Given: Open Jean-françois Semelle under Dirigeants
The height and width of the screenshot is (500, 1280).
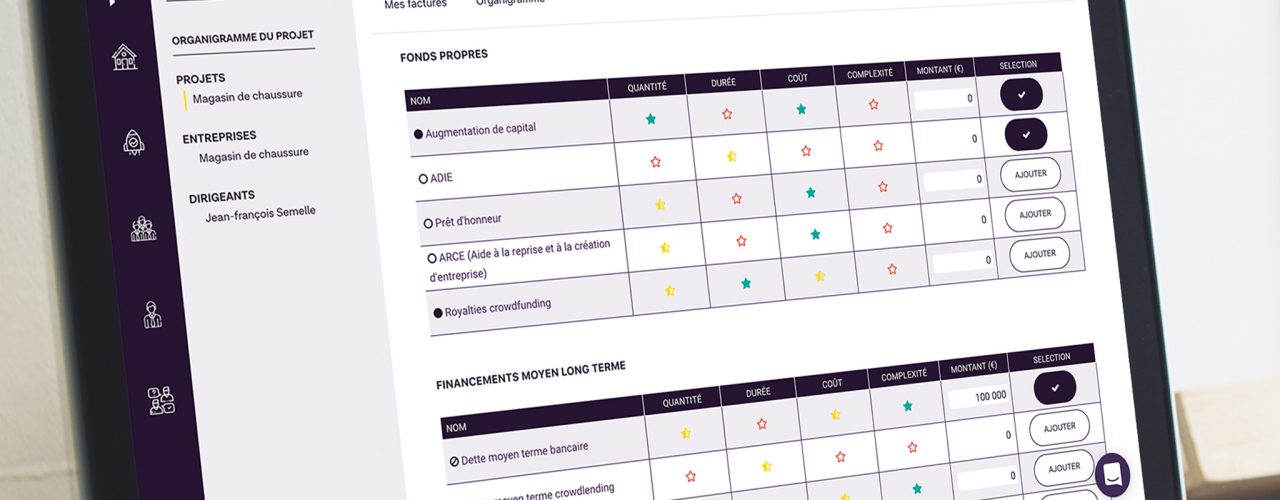Looking at the screenshot, I should (260, 213).
